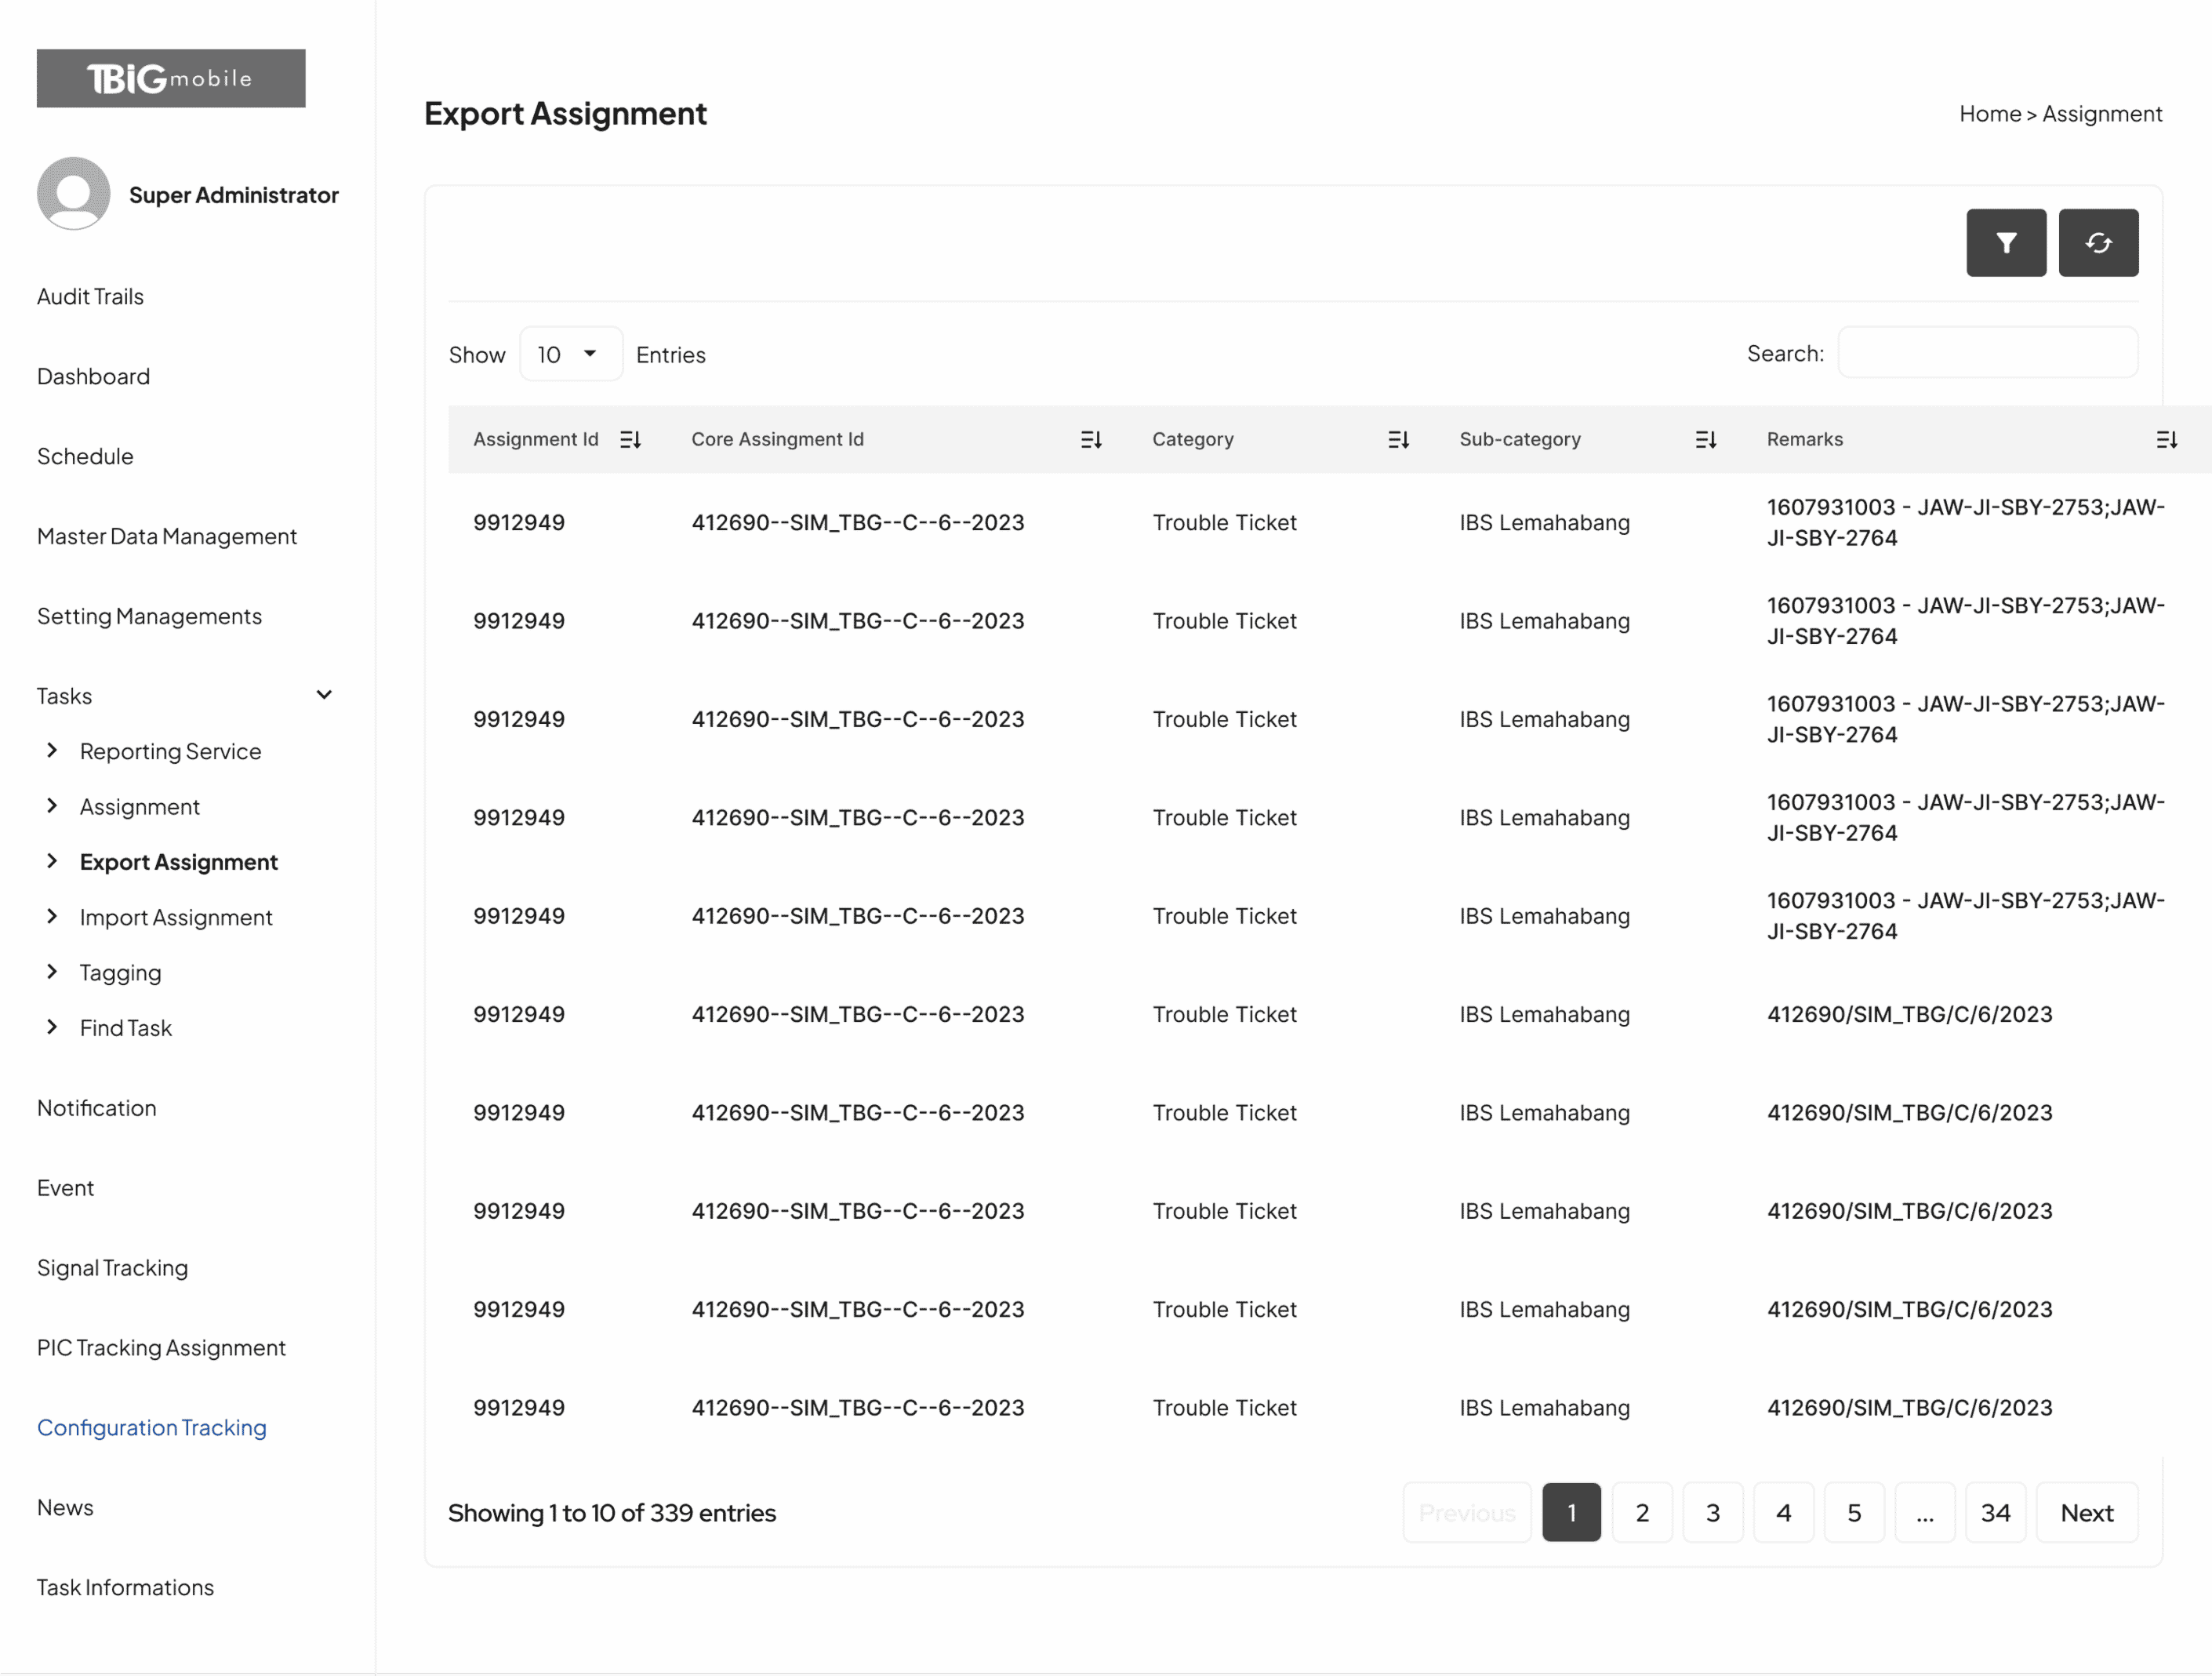Select Import Assignment in the sidebar
The width and height of the screenshot is (2212, 1676).
175,916
